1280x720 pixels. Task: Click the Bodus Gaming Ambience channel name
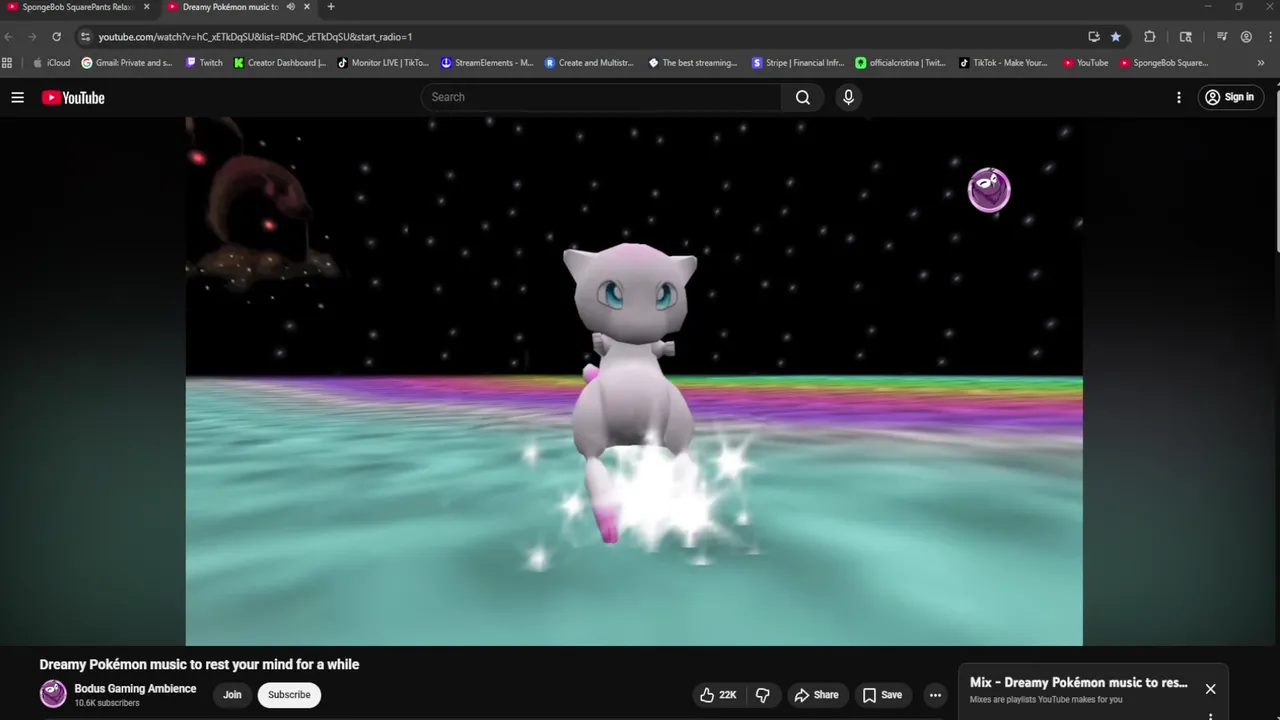coord(135,689)
